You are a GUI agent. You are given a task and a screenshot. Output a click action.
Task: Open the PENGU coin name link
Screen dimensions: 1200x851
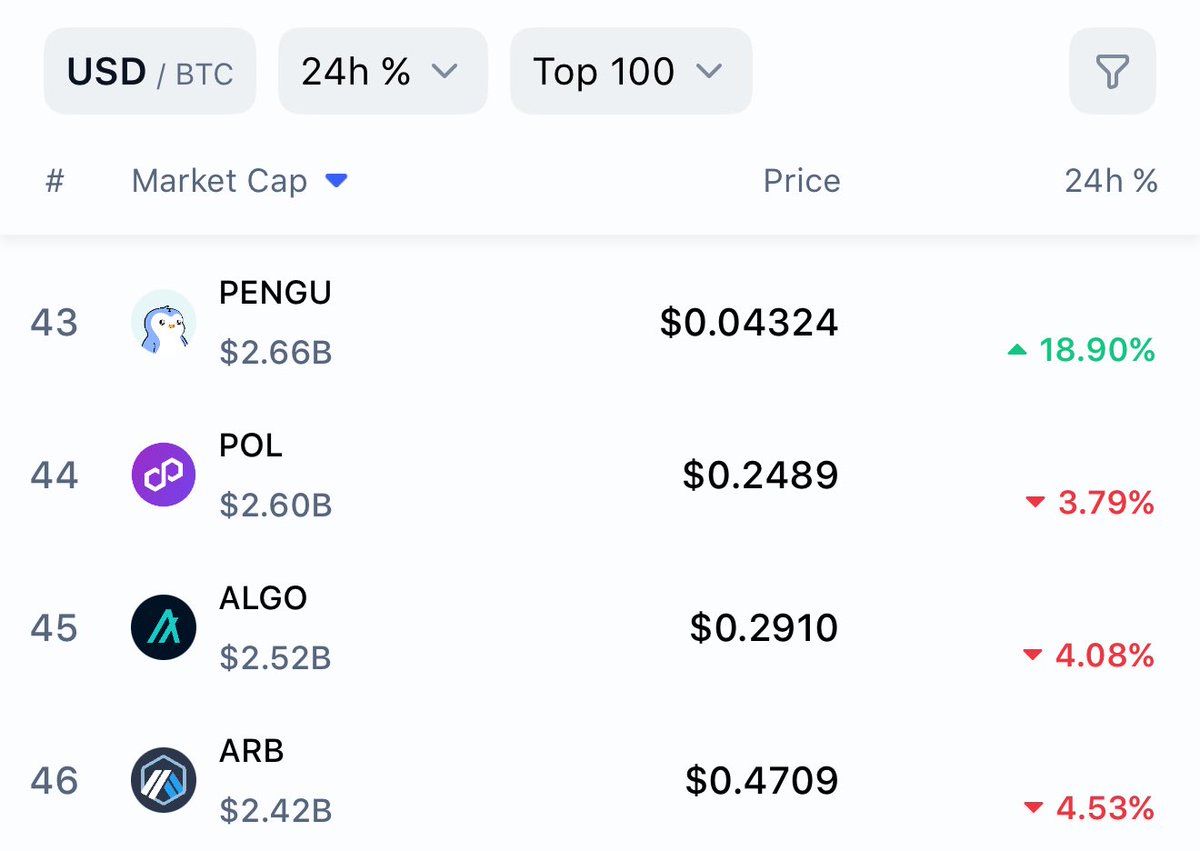(x=275, y=293)
